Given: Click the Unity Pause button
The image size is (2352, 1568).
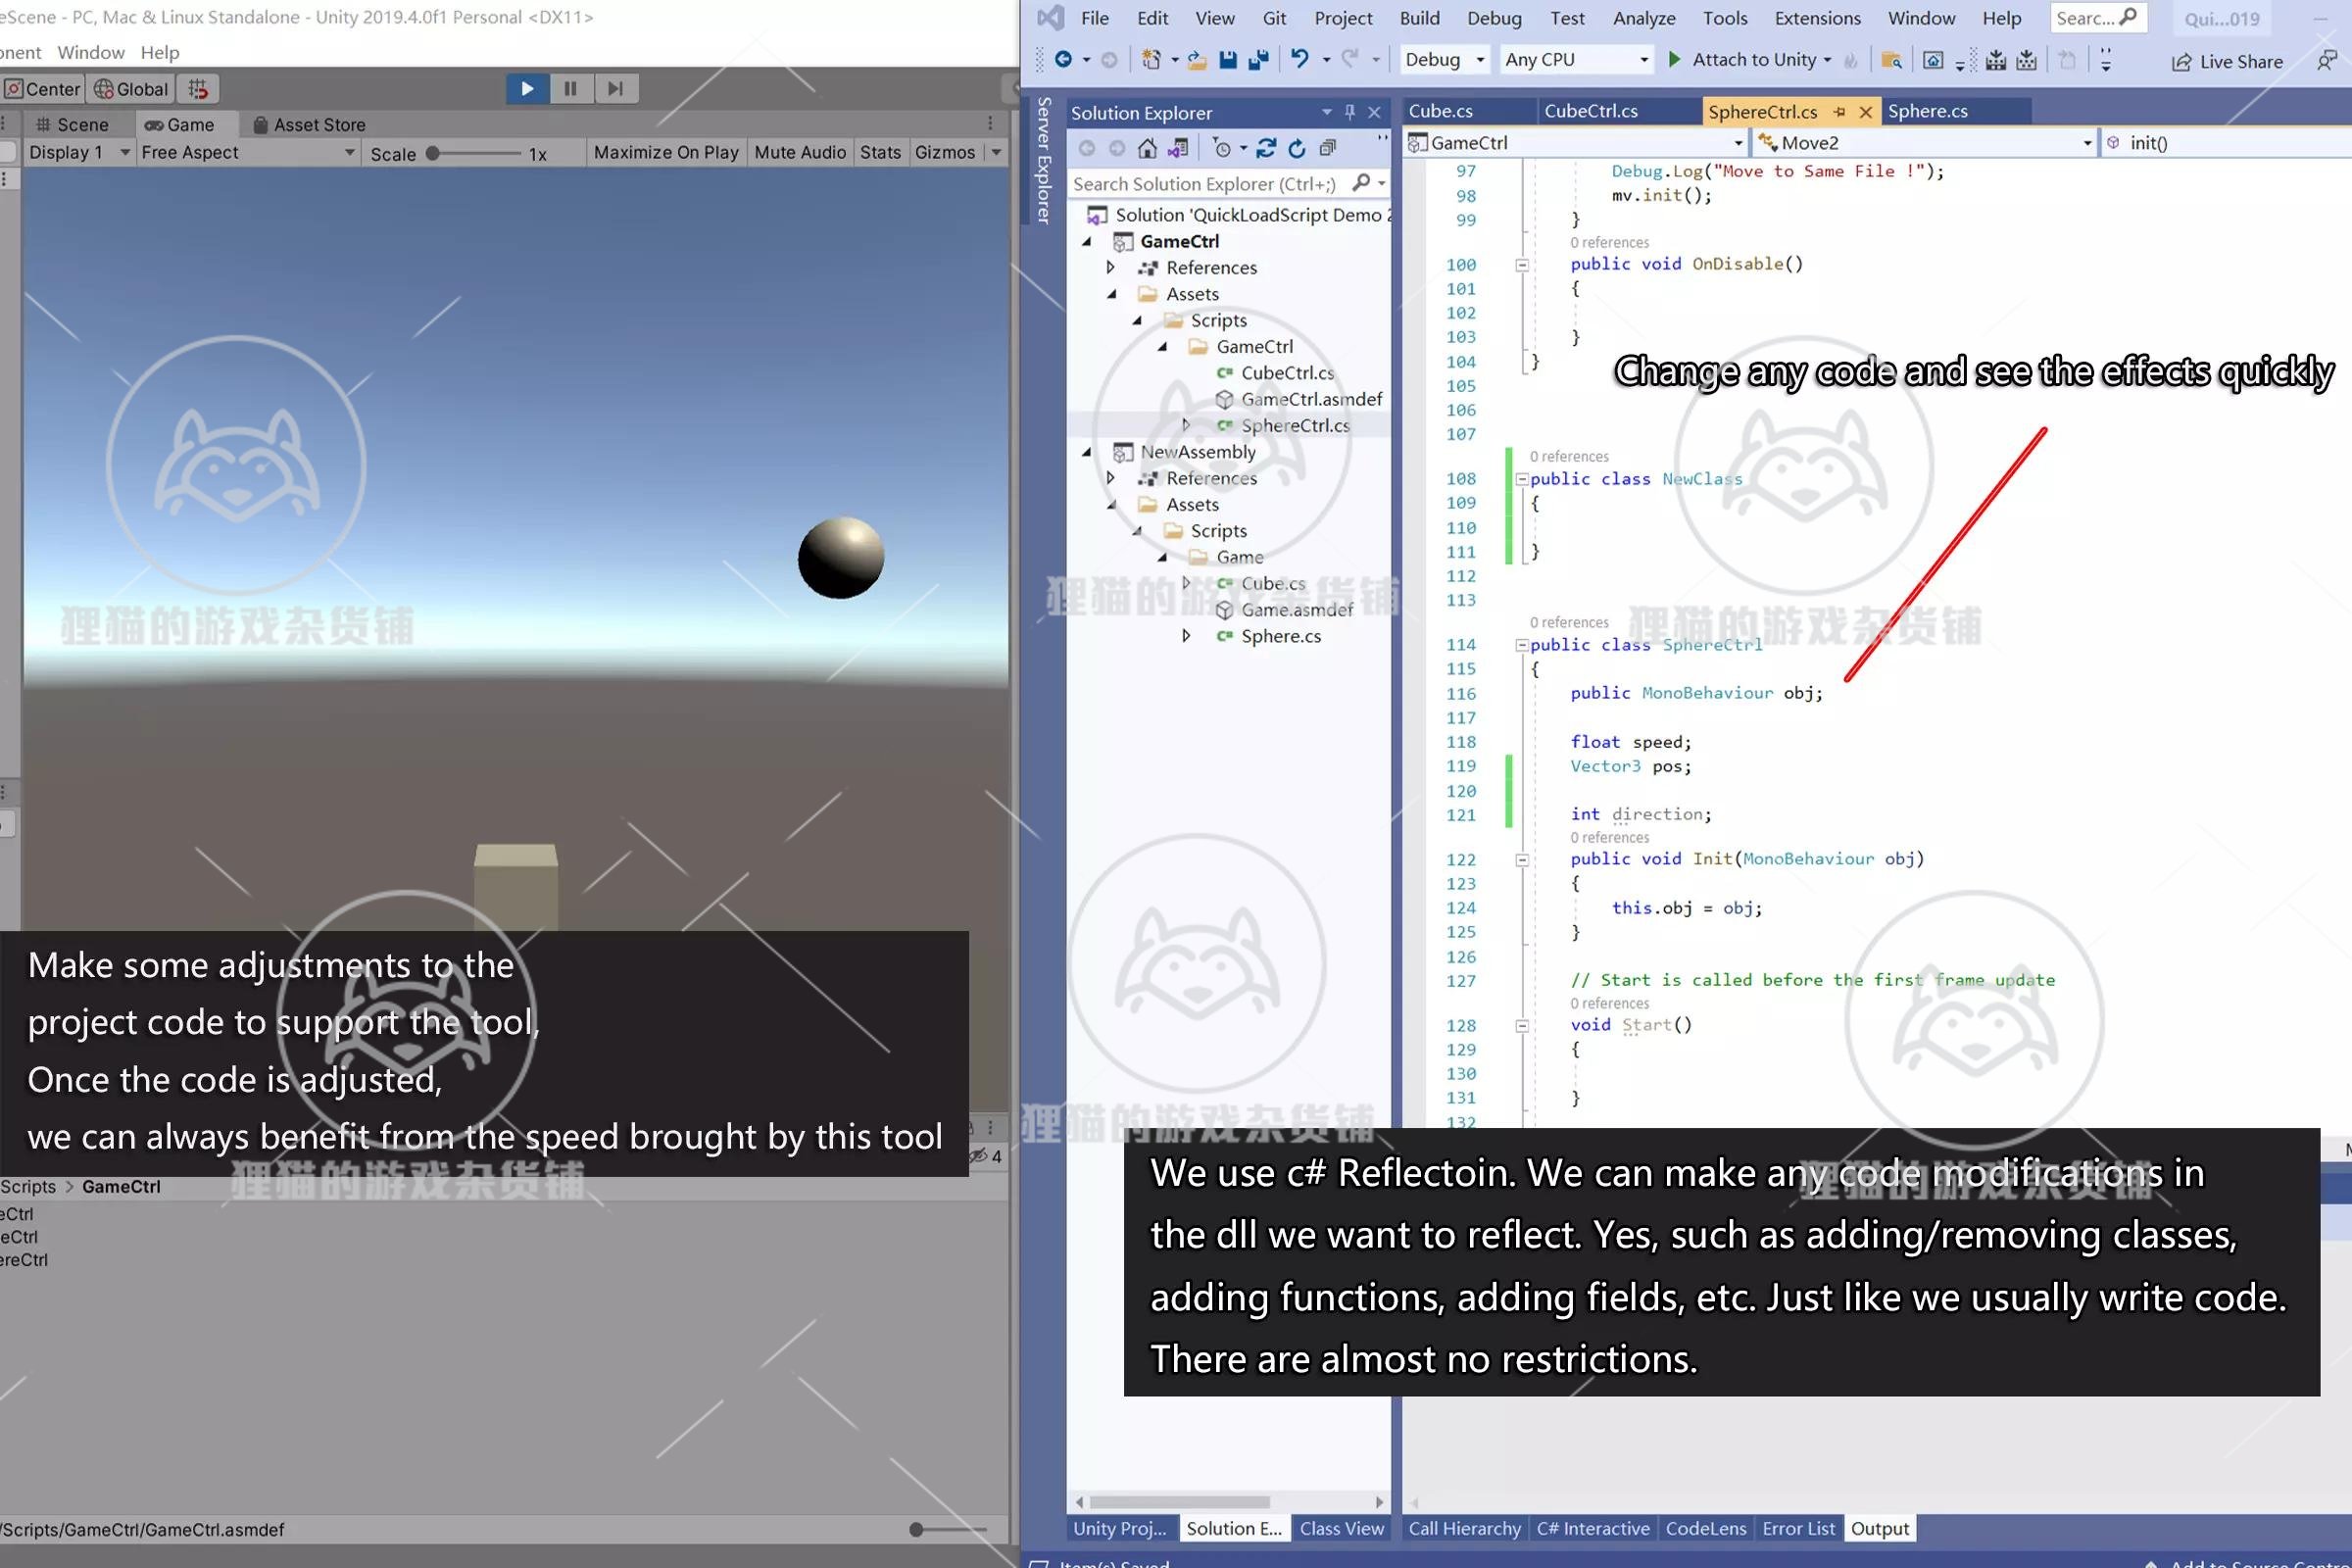Looking at the screenshot, I should tap(570, 89).
